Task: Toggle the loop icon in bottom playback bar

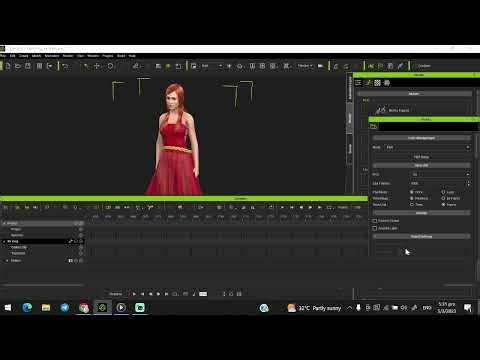Action: click(x=175, y=294)
